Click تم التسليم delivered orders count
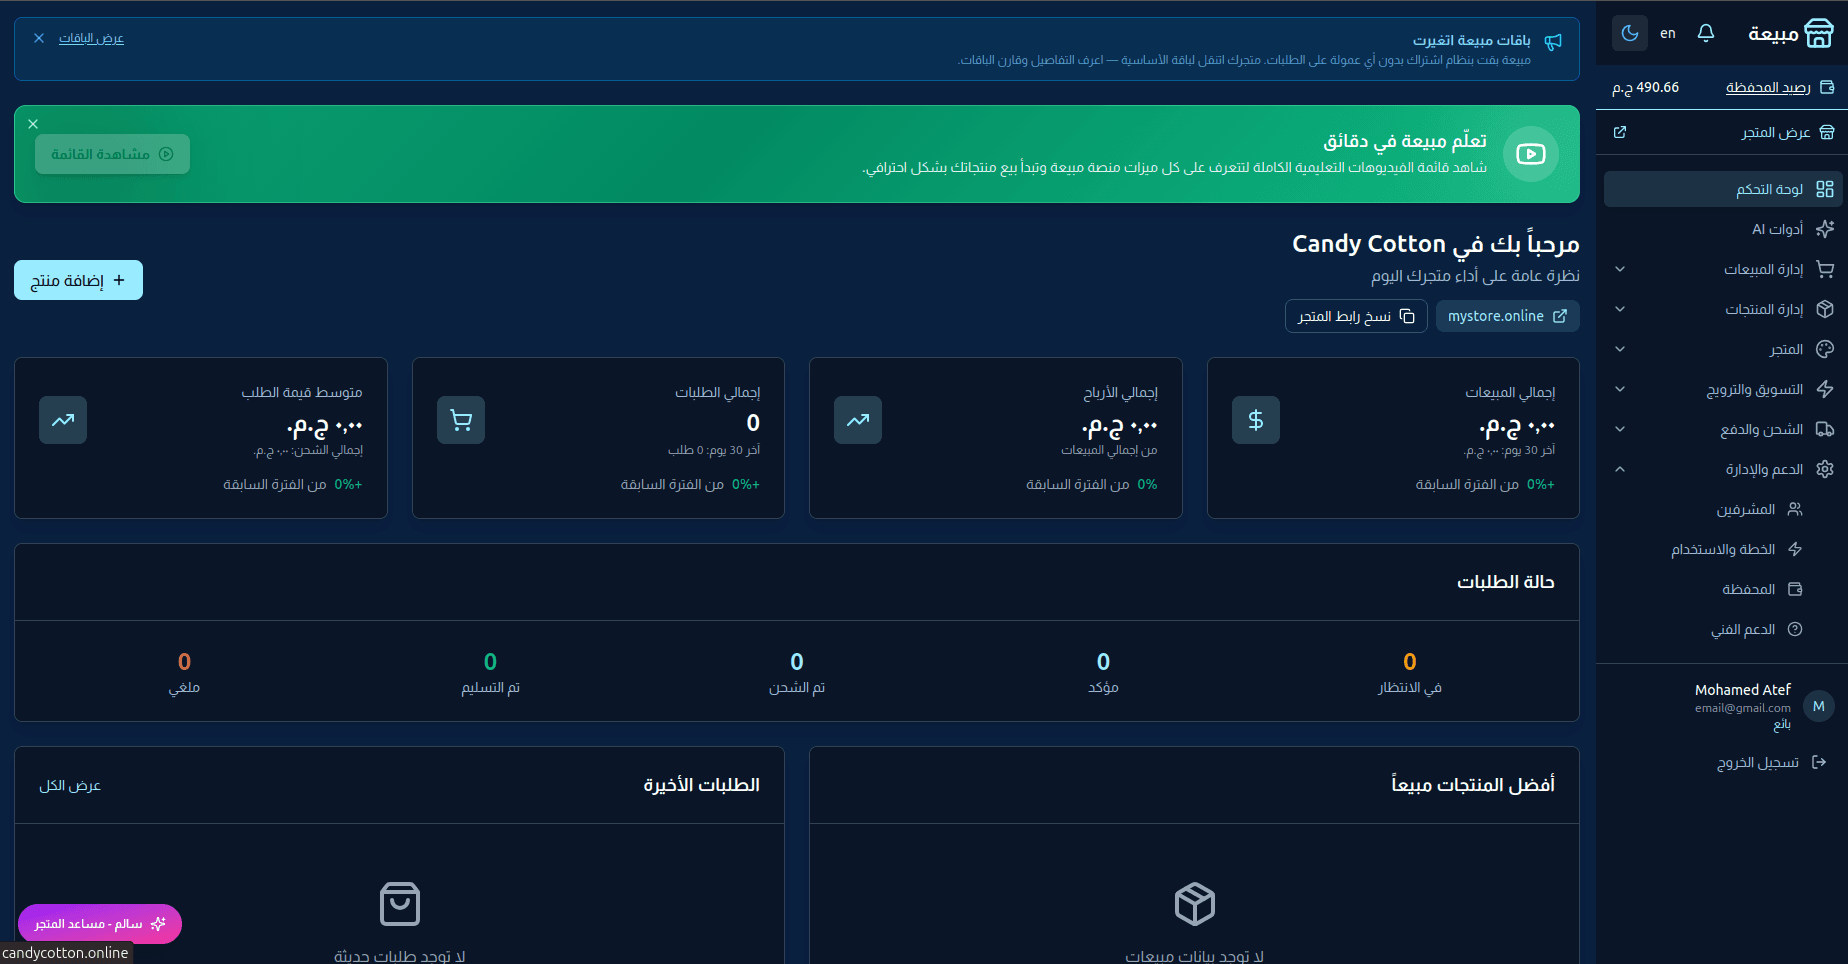Viewport: 1848px width, 964px height. [x=490, y=662]
